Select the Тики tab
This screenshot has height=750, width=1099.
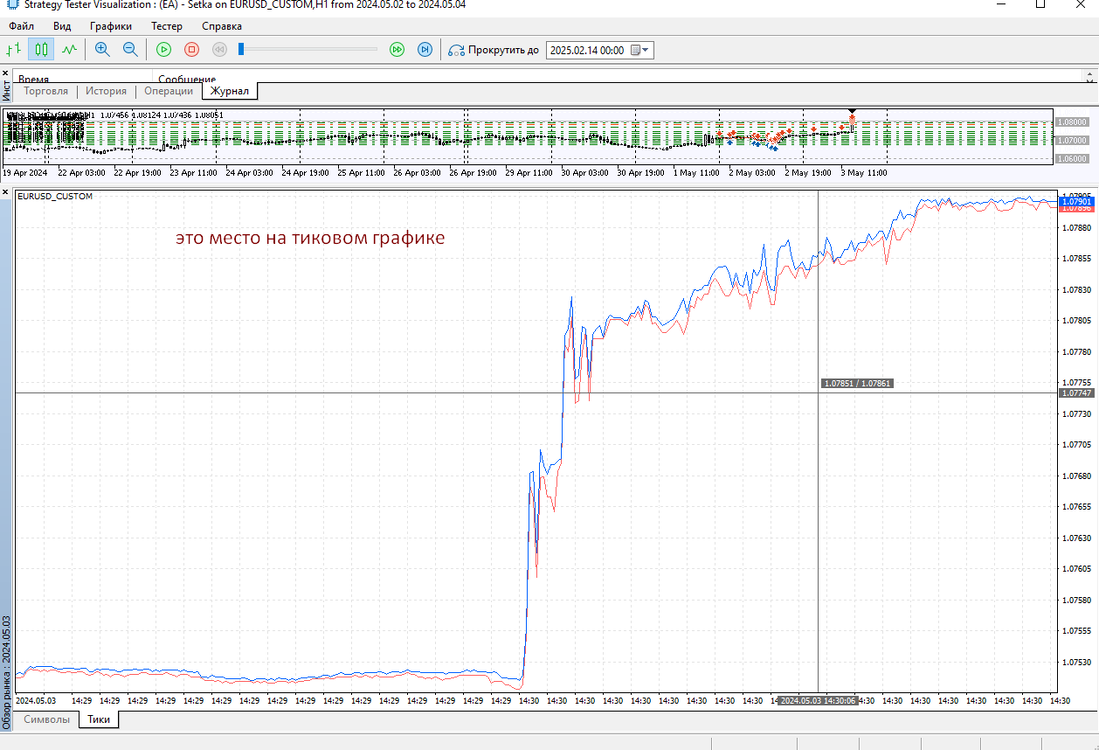99,719
